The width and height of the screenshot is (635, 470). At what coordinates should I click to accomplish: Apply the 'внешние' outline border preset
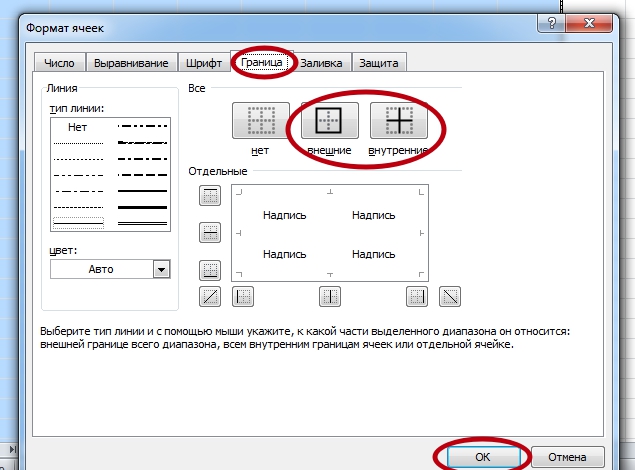(330, 120)
